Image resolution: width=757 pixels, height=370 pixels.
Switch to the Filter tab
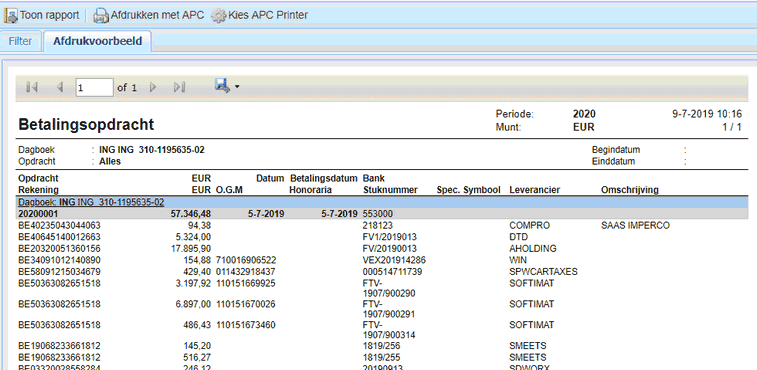(20, 42)
